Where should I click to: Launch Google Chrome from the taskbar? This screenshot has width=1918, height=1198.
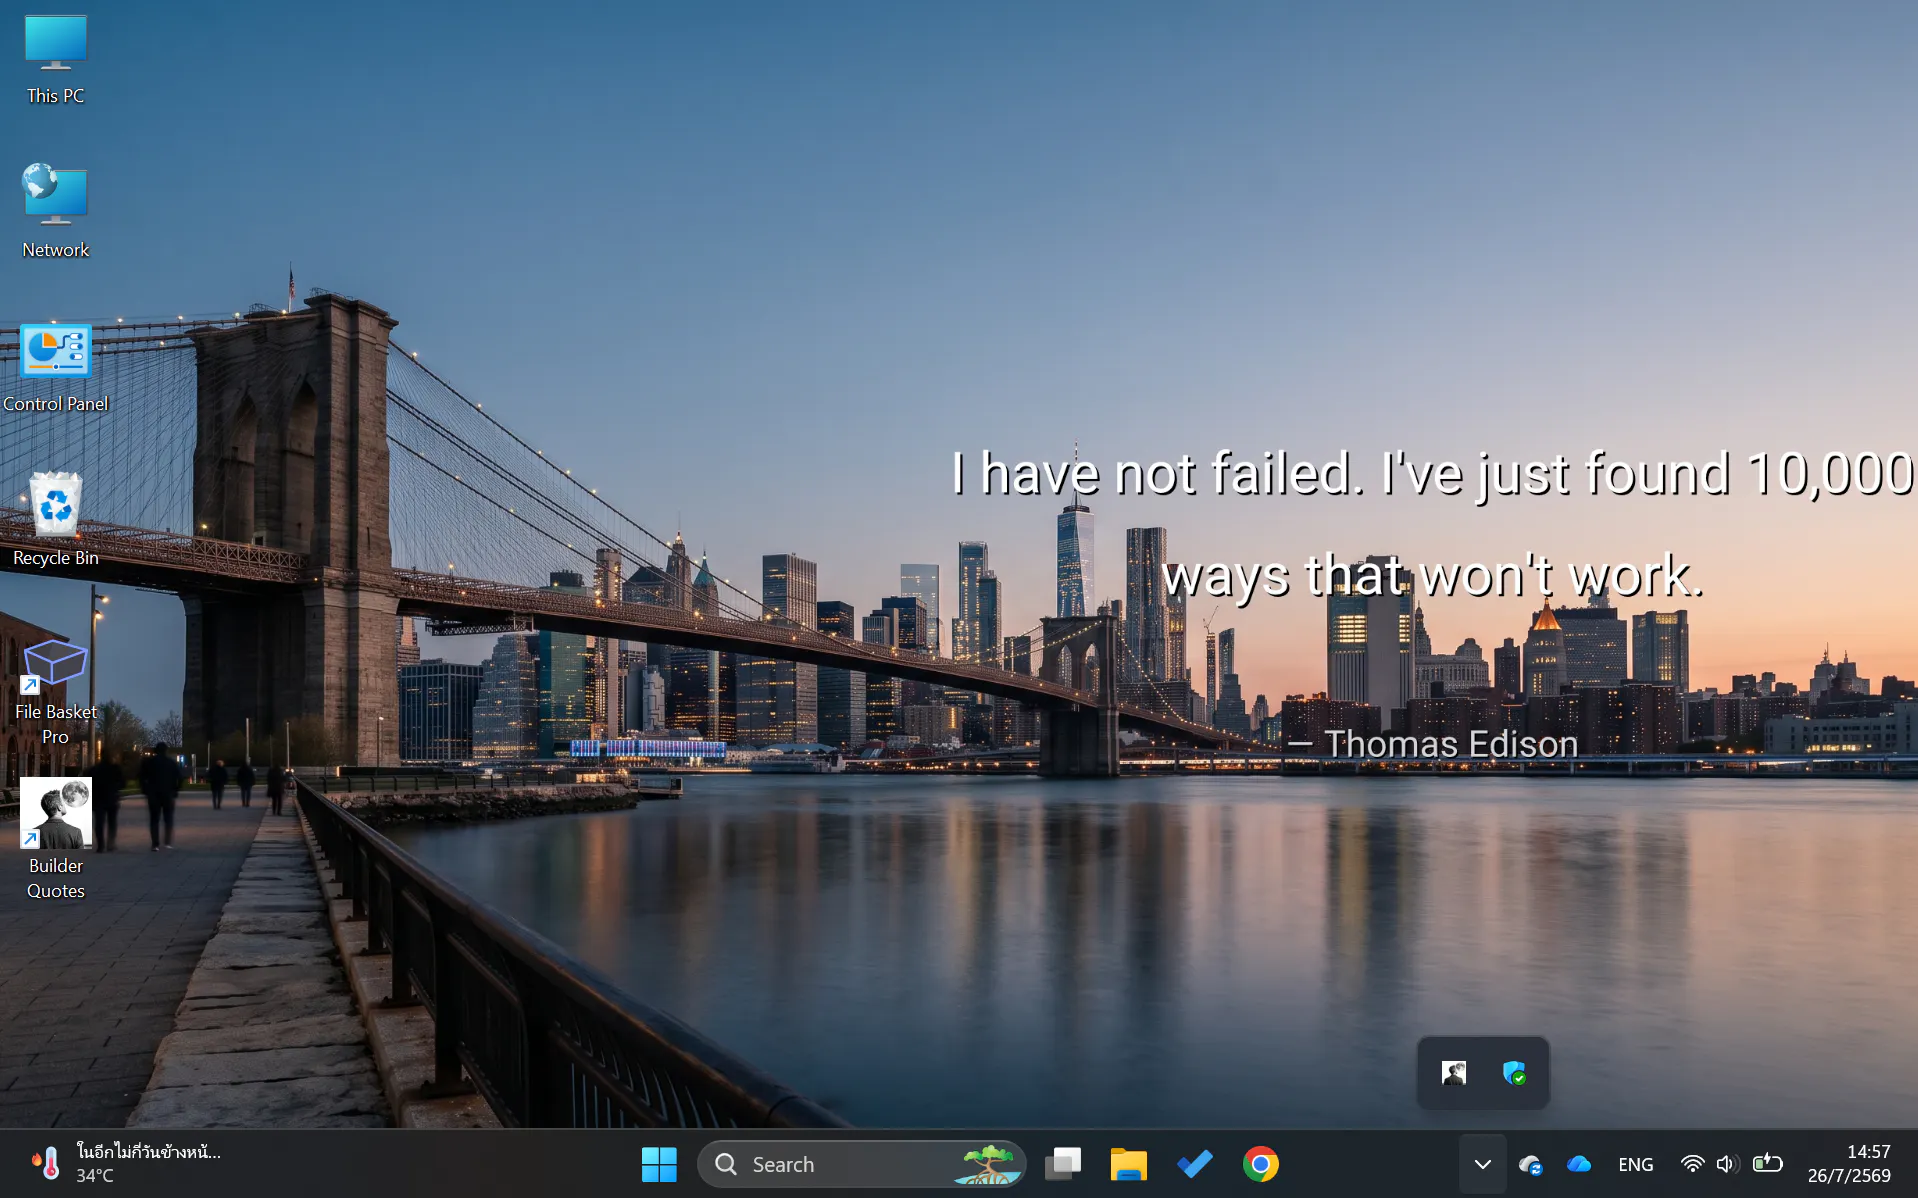coord(1261,1164)
